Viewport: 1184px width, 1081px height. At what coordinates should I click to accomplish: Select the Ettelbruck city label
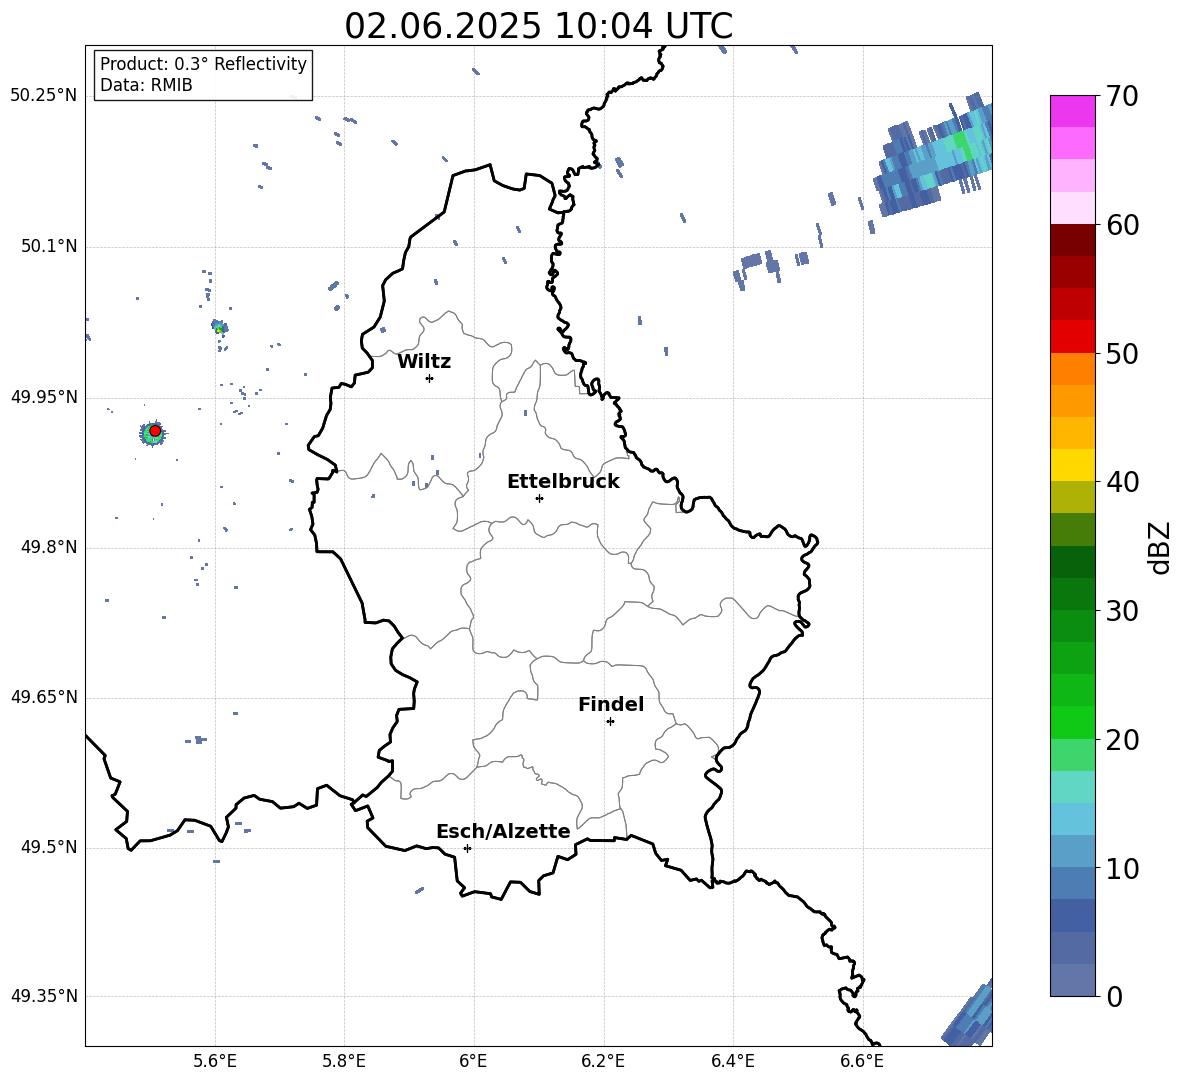click(x=563, y=482)
